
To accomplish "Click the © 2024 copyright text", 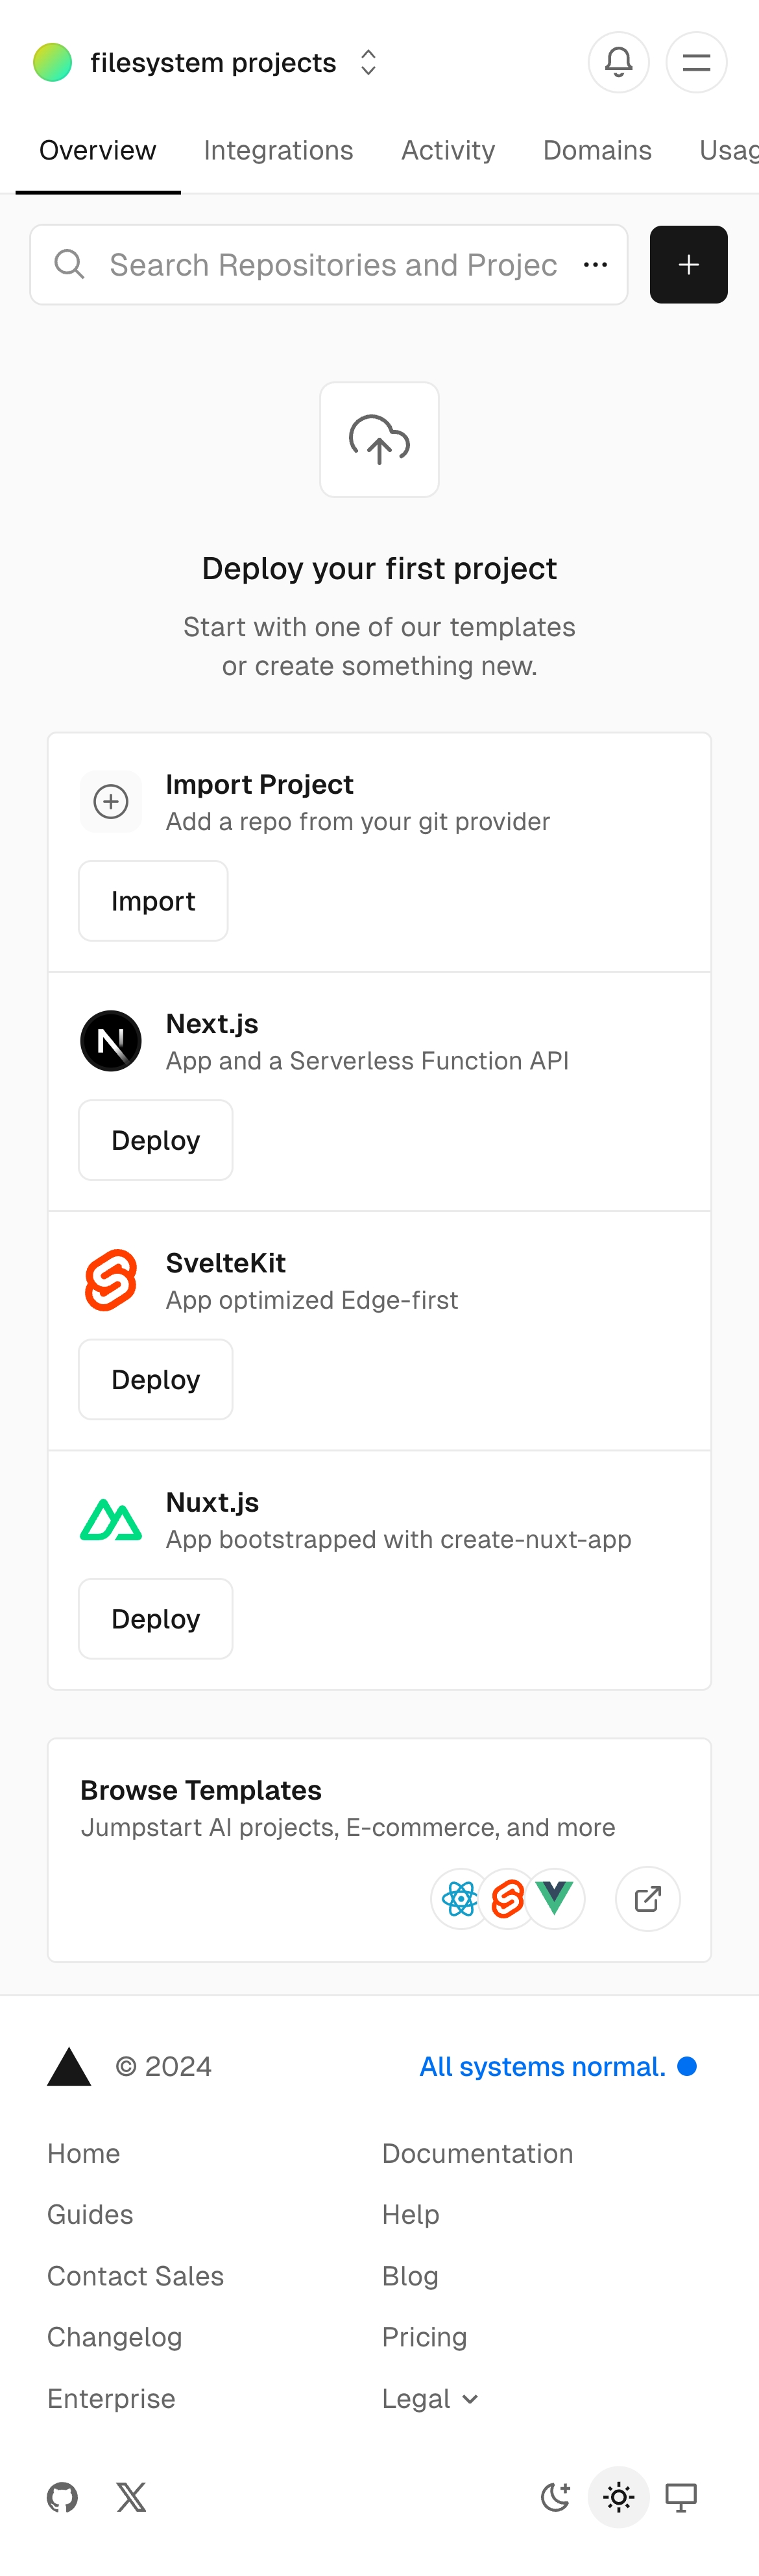I will tap(163, 2066).
